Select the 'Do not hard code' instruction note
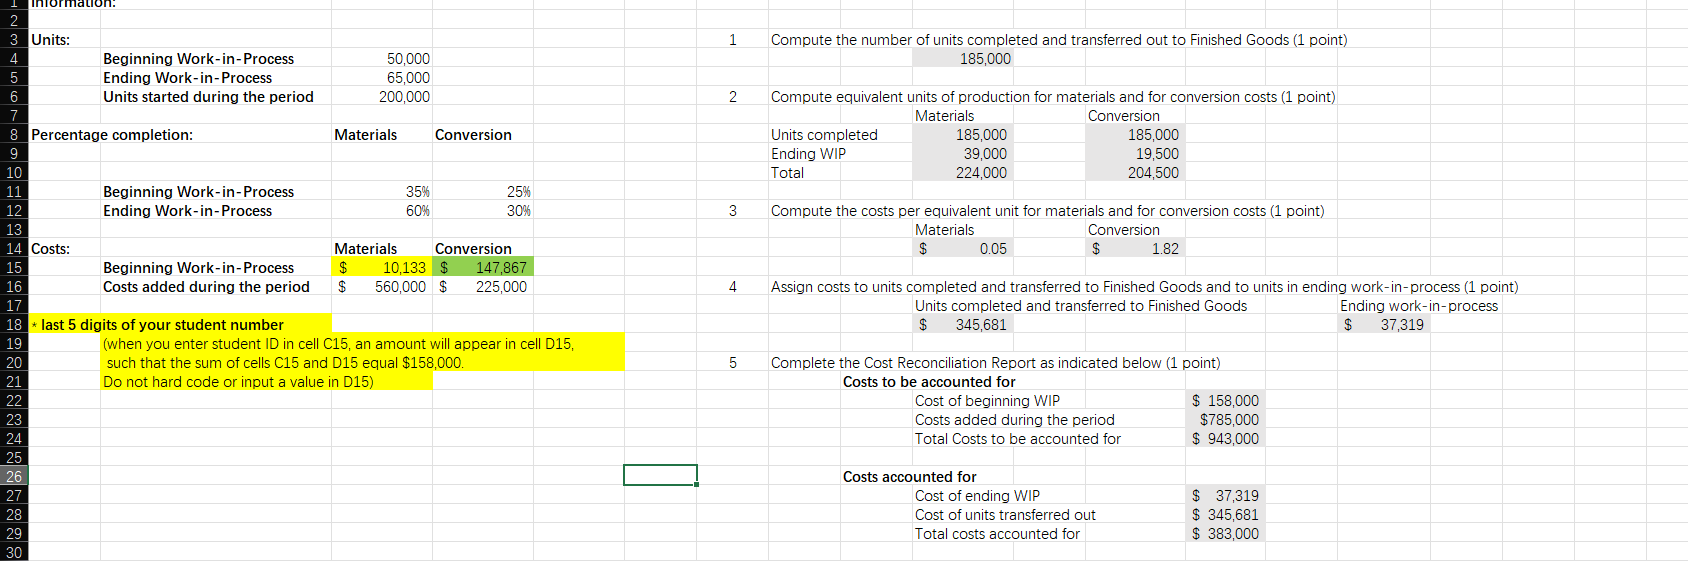The image size is (1688, 561). click(x=238, y=382)
